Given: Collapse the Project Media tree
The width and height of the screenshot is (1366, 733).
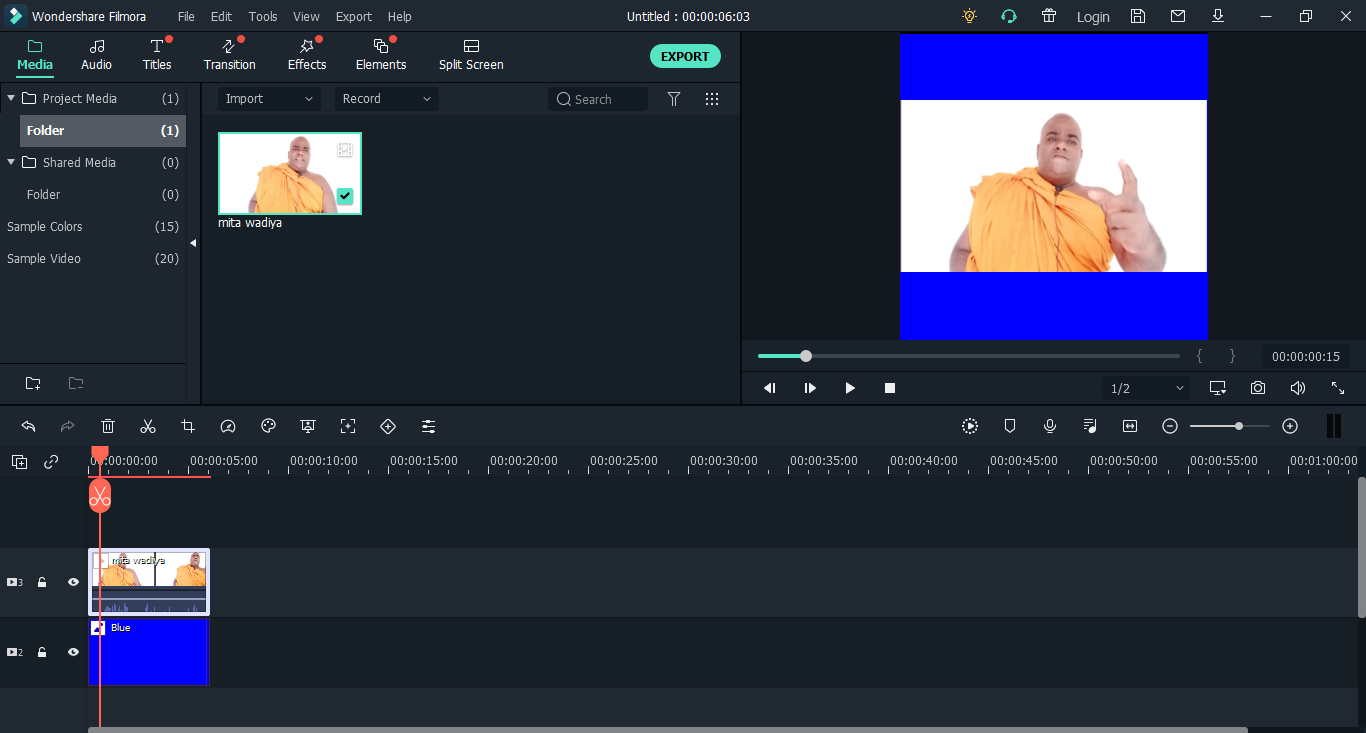Looking at the screenshot, I should point(11,98).
